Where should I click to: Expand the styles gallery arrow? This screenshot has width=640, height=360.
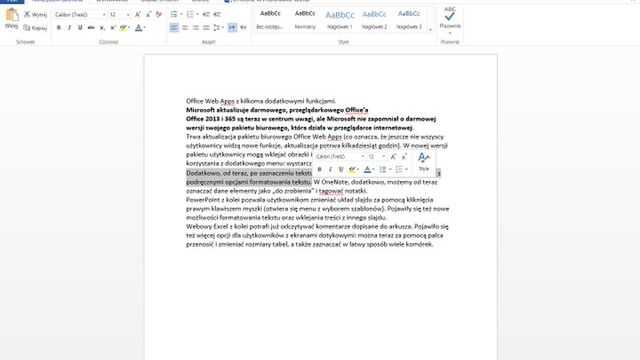[x=430, y=29]
